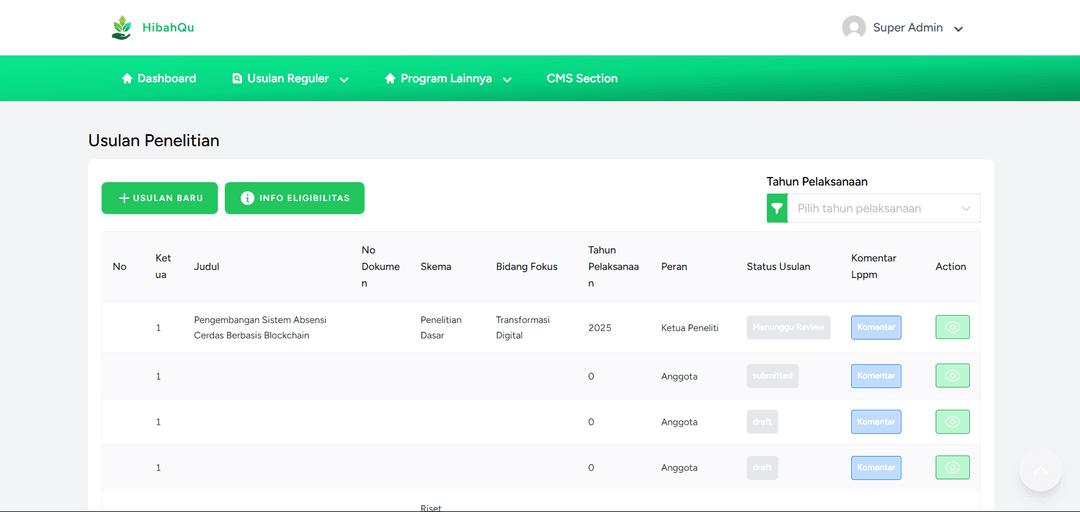The width and height of the screenshot is (1080, 512).
Task: Click the eye icon in the submitted row
Action: 952,376
